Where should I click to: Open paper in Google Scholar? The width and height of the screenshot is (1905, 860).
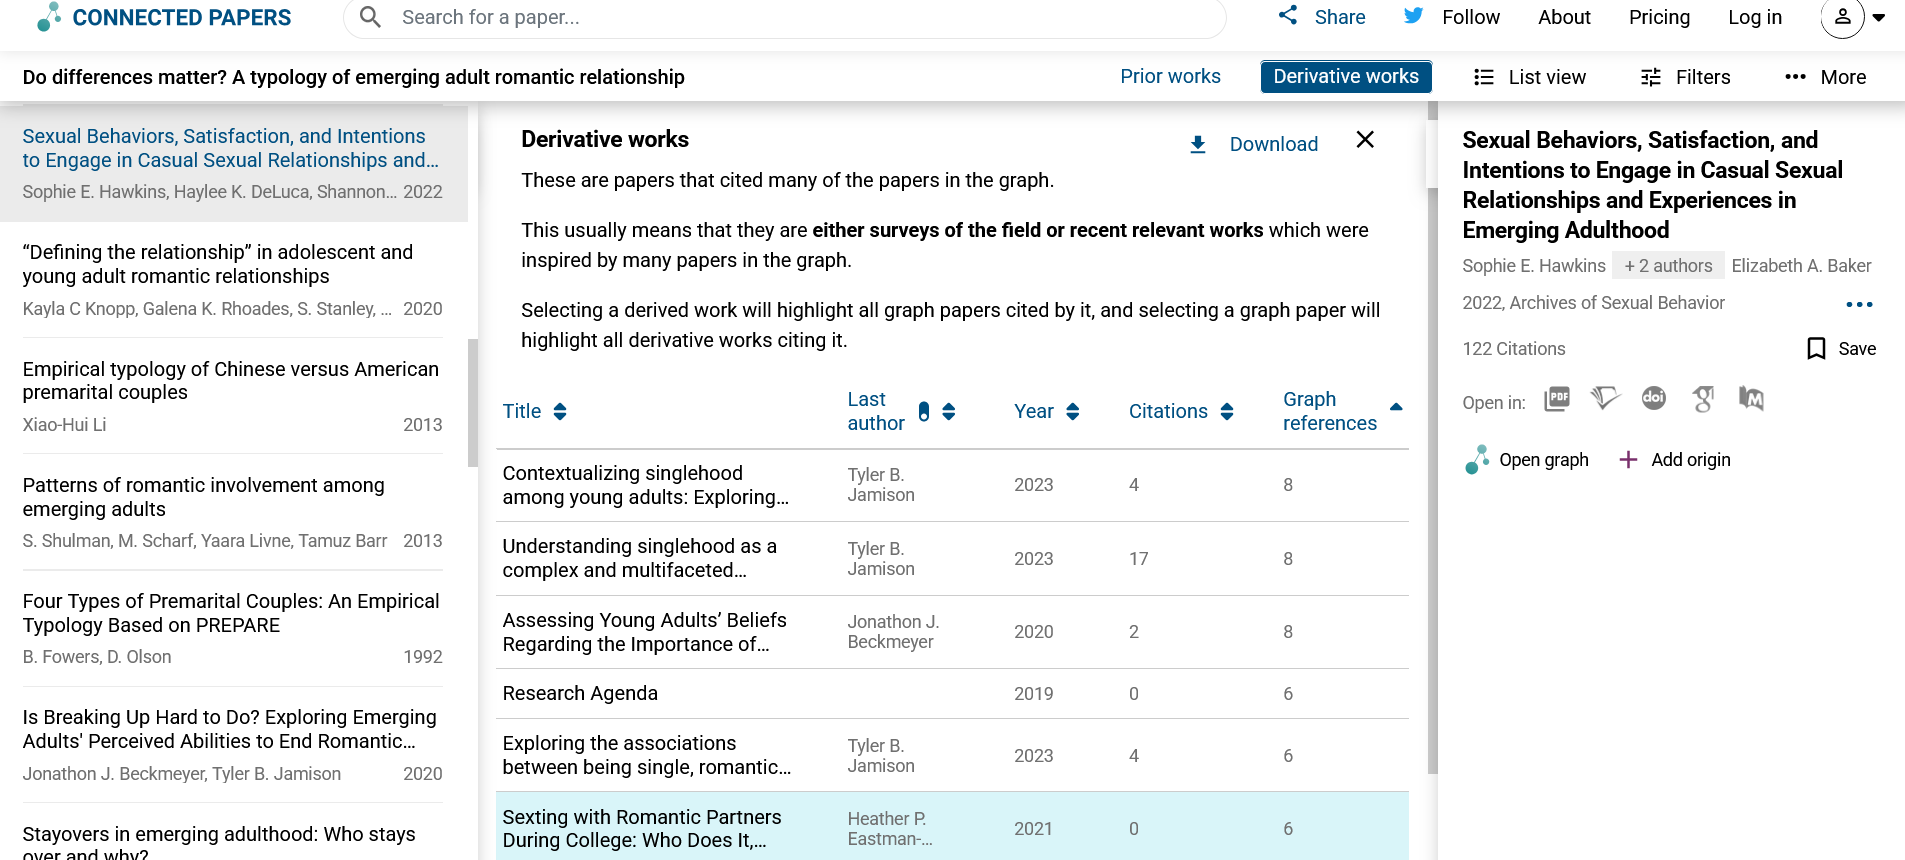(x=1703, y=399)
